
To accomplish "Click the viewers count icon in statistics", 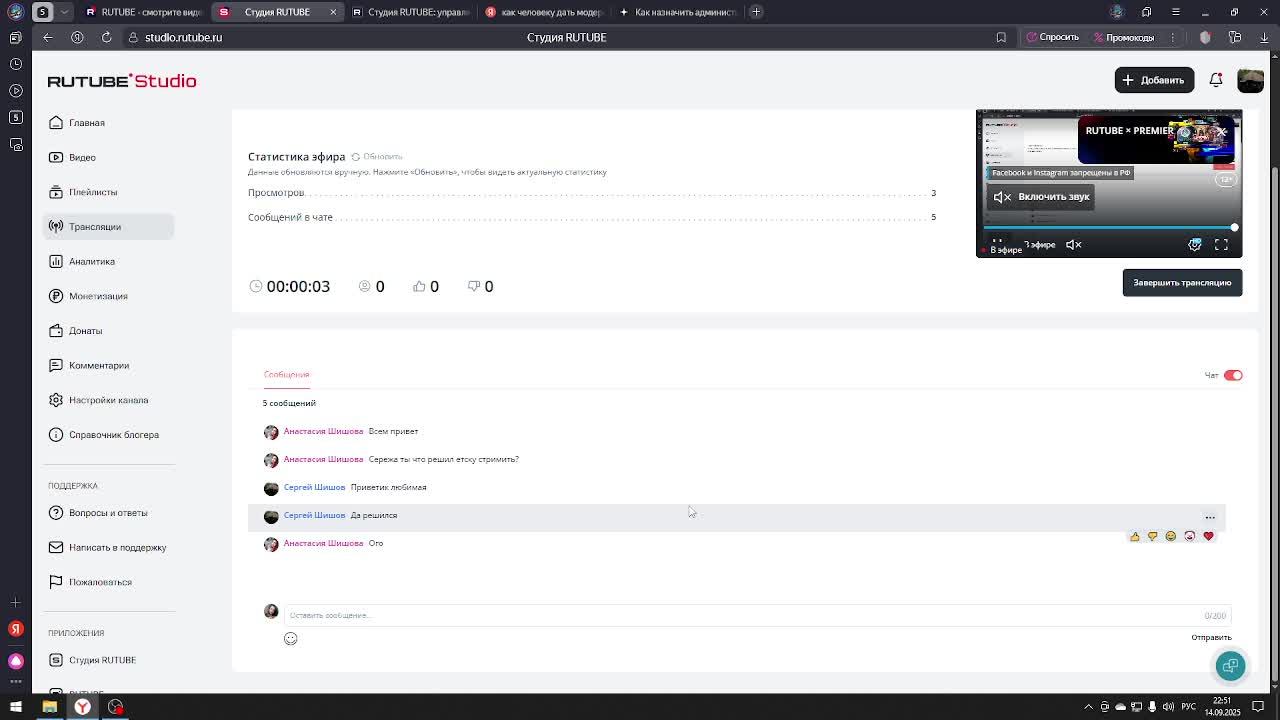I will (x=364, y=286).
